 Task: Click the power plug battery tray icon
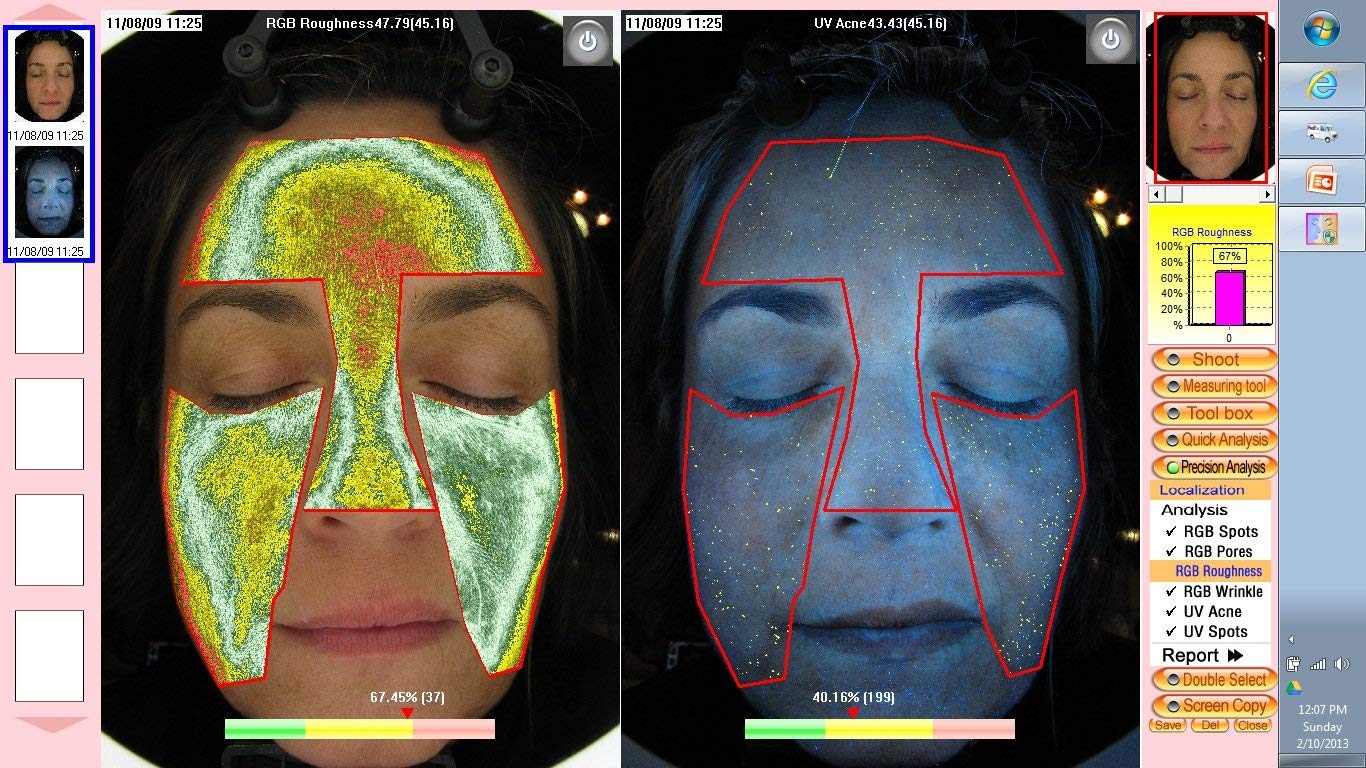1294,663
